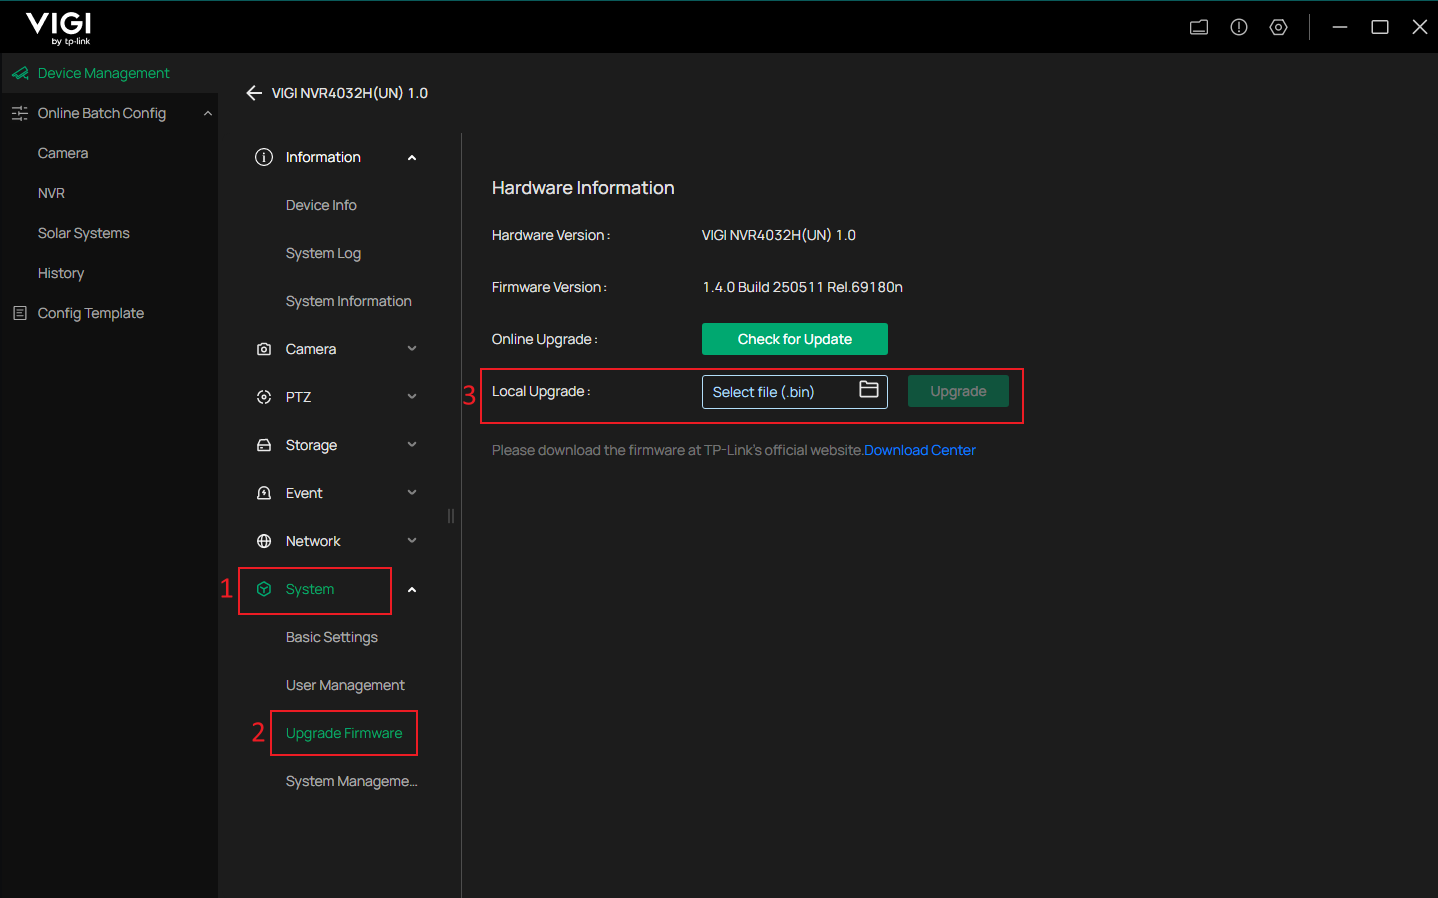
Task: Collapse the Online Batch Config menu
Action: 208,113
